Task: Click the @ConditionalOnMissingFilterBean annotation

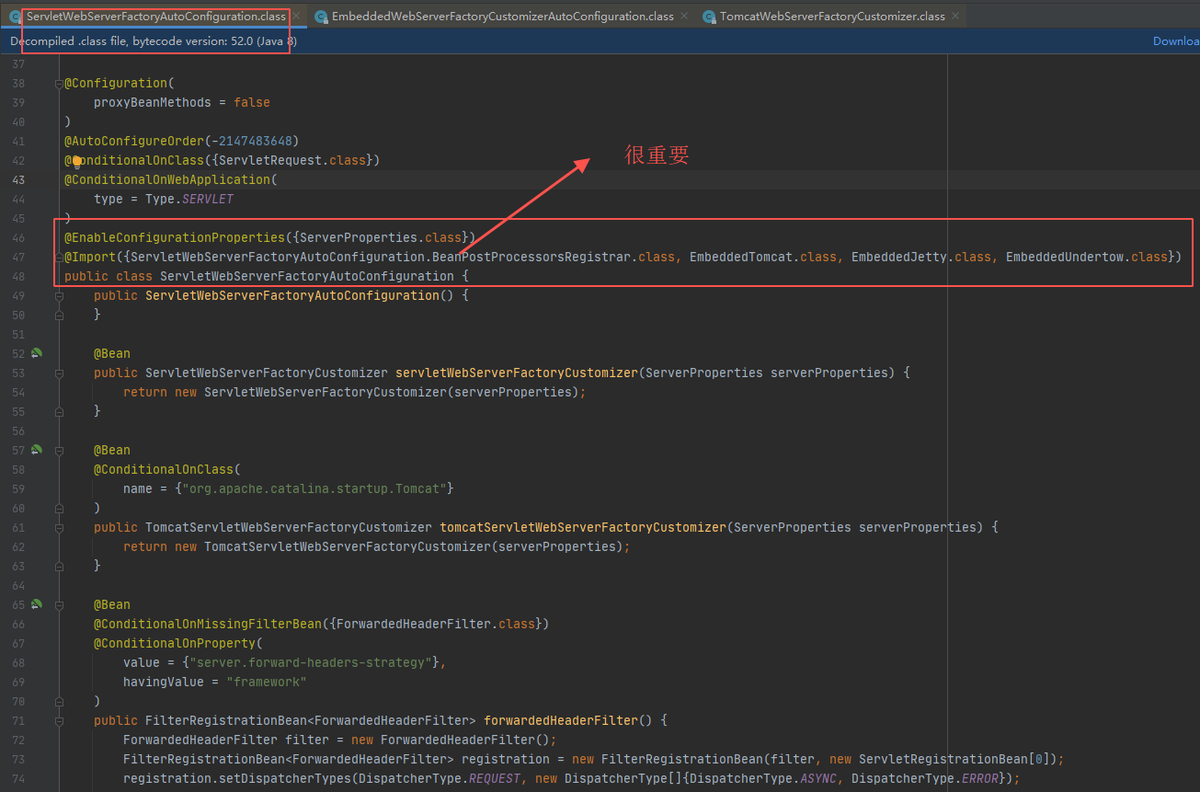Action: click(208, 624)
